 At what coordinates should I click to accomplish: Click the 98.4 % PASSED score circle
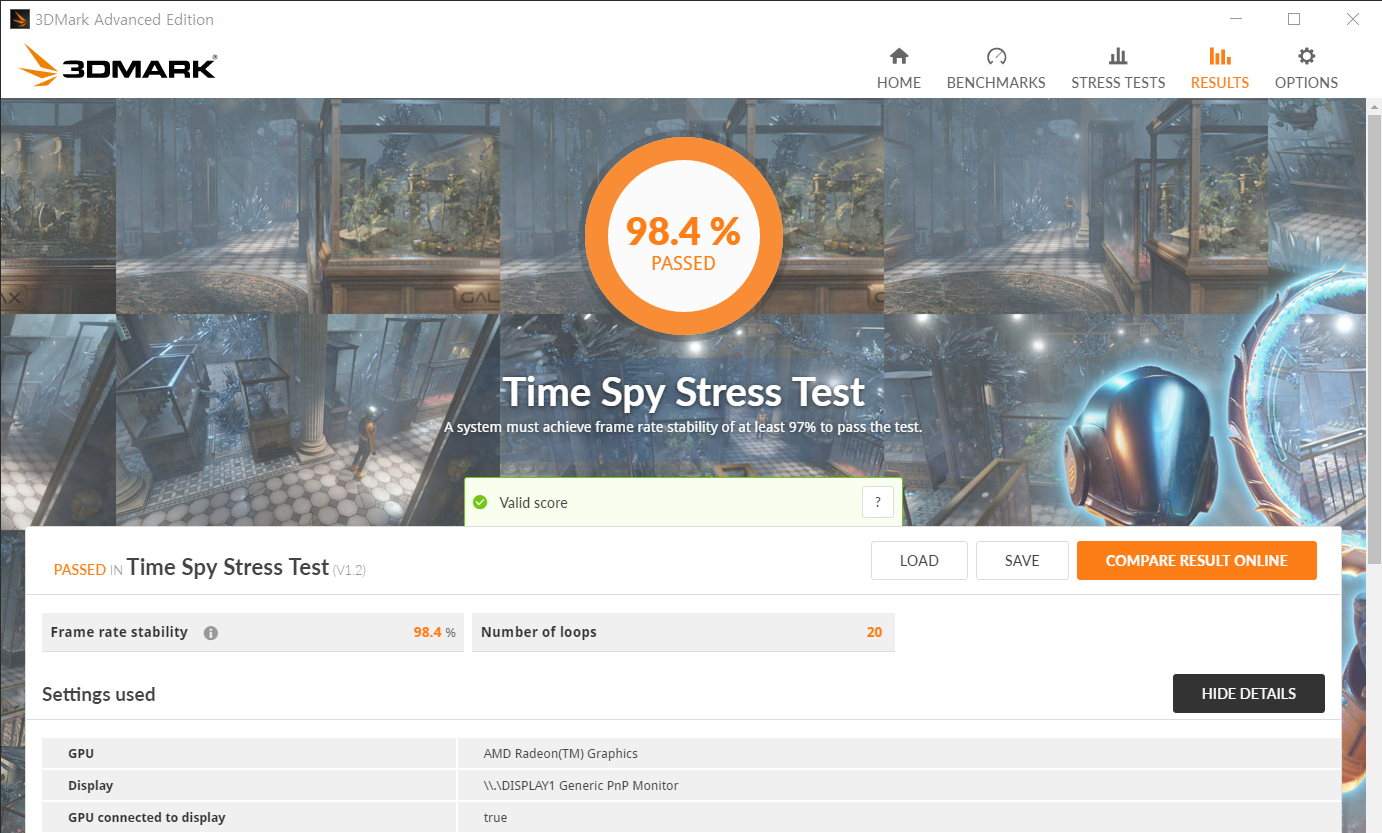[x=683, y=236]
